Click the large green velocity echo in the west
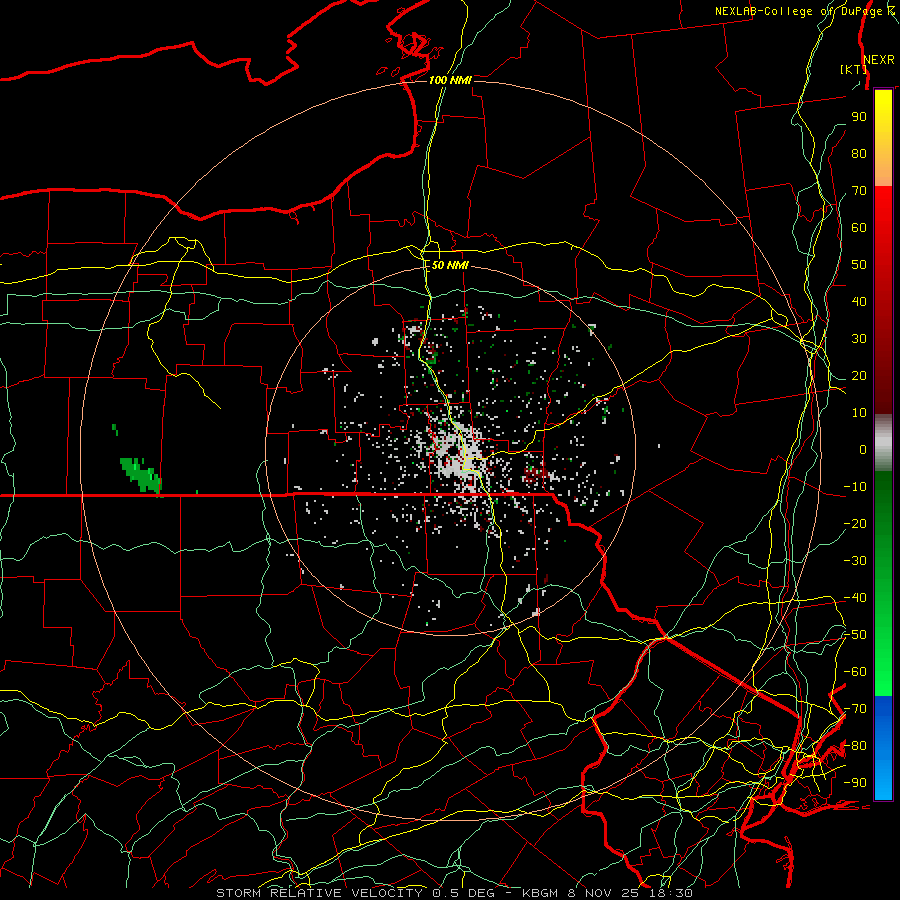Screen dimensions: 900x900 pos(141,474)
